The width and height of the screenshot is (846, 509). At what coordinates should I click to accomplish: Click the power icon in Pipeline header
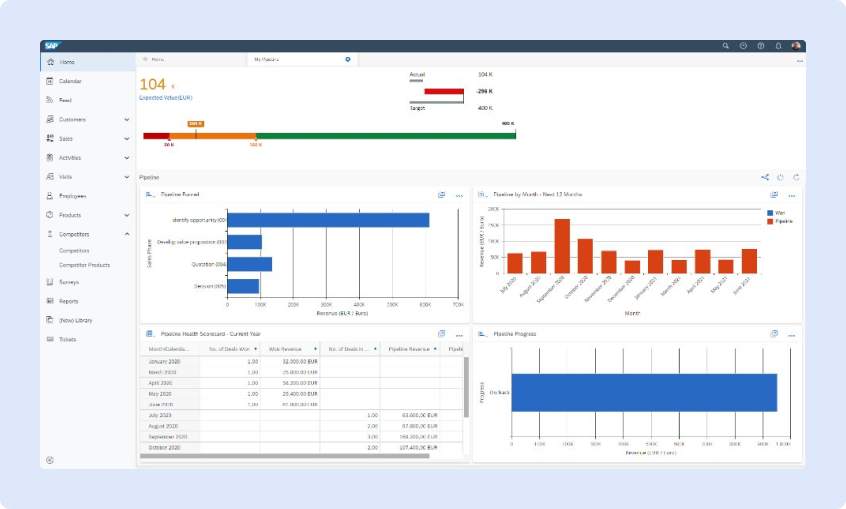tap(780, 177)
